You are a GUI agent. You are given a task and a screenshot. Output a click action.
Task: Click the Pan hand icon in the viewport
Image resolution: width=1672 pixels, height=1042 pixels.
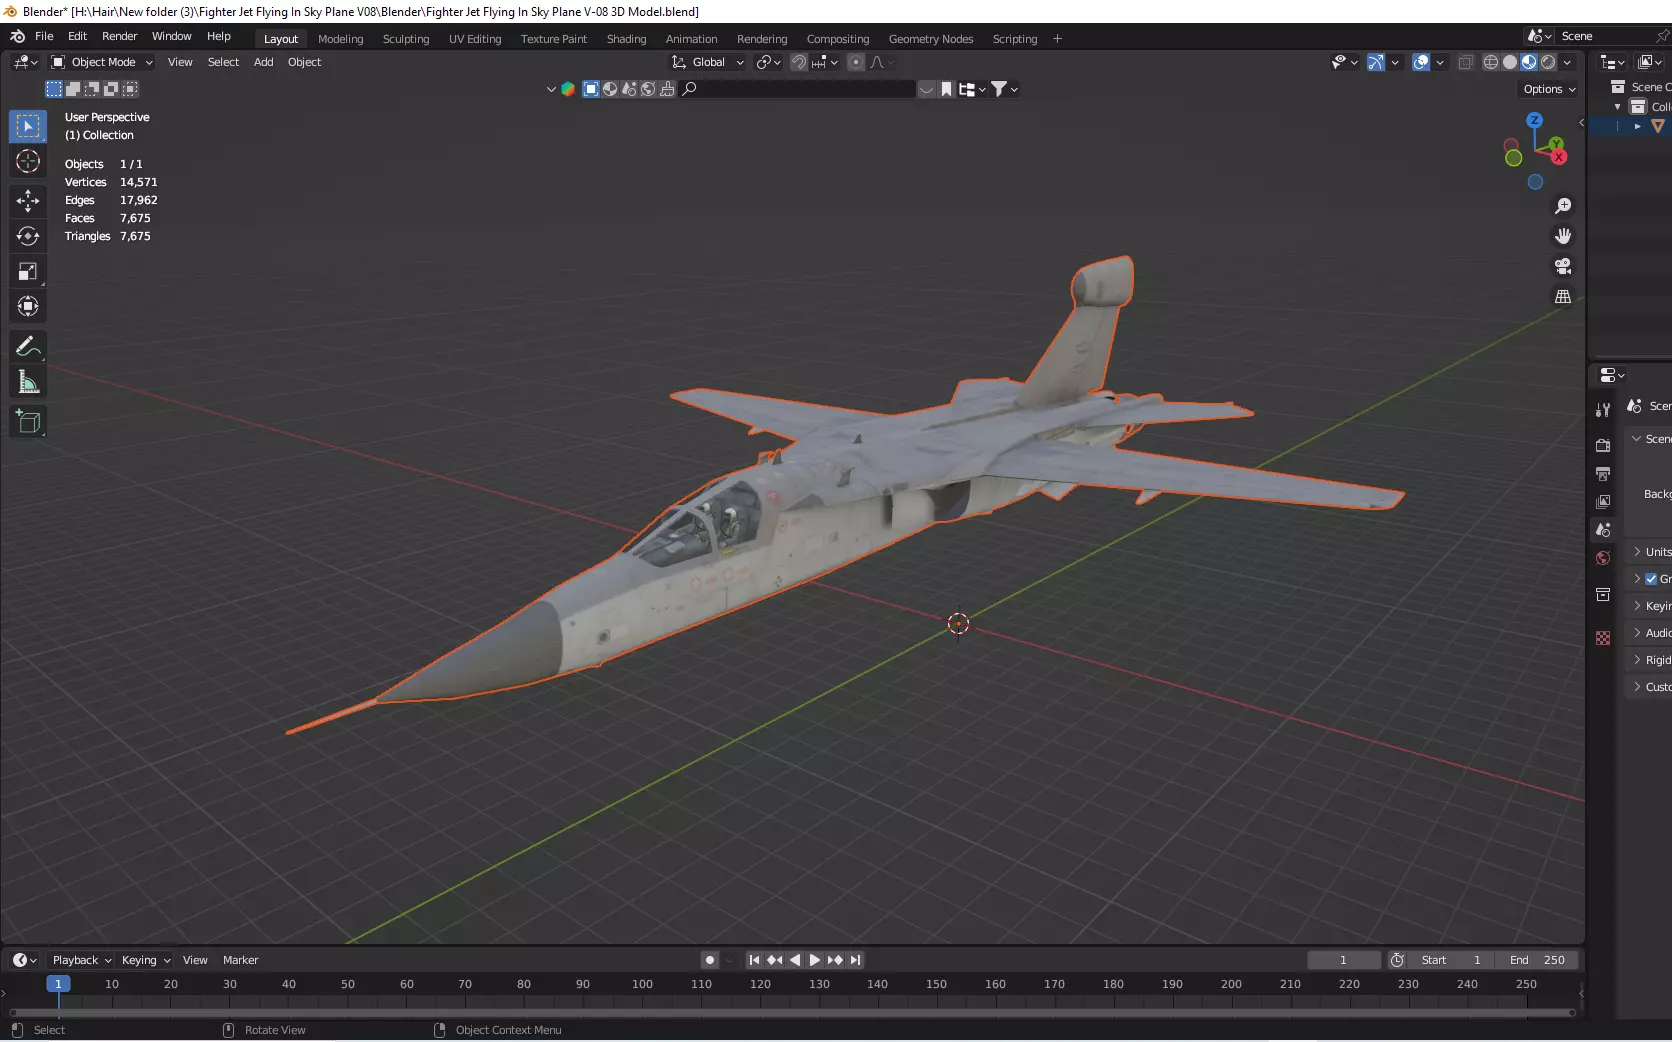click(x=1563, y=236)
